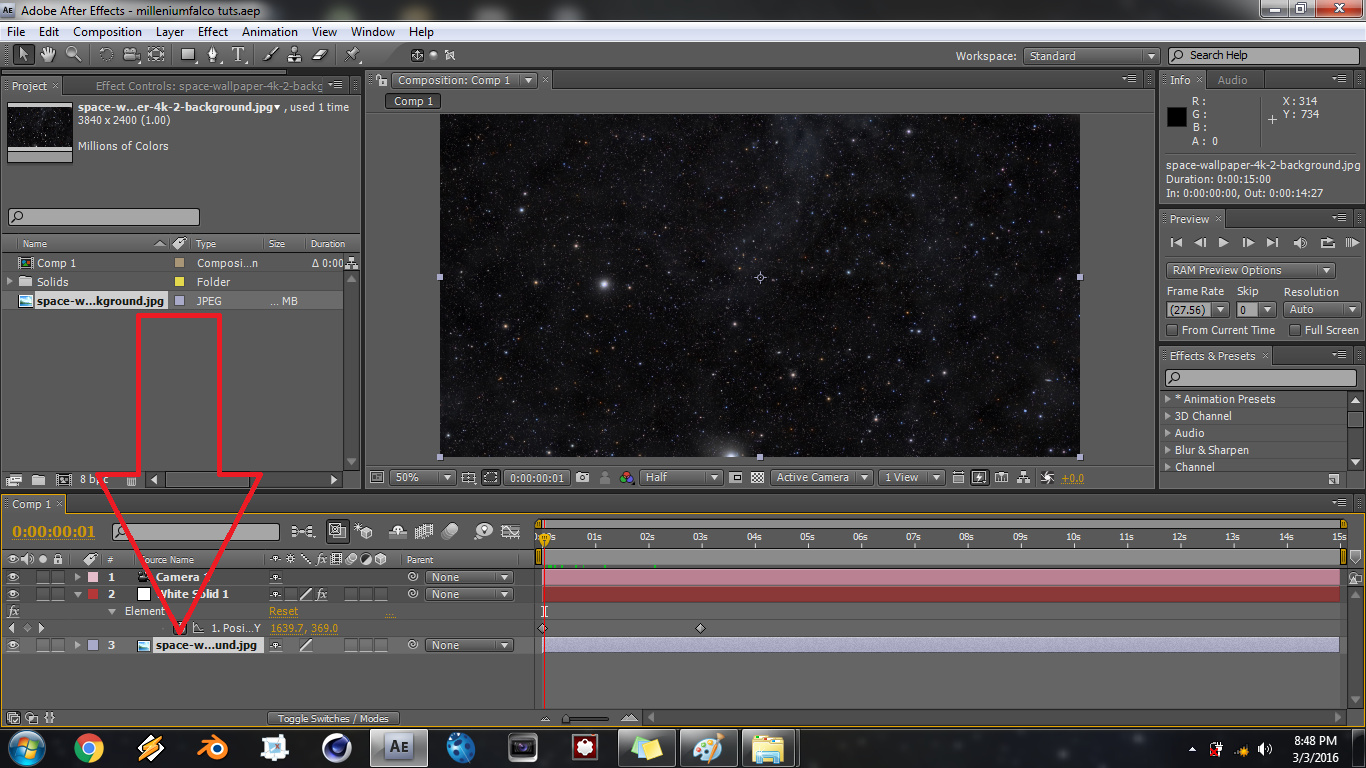Switch to the Audio panel tab
Image resolution: width=1366 pixels, height=768 pixels.
(1232, 80)
